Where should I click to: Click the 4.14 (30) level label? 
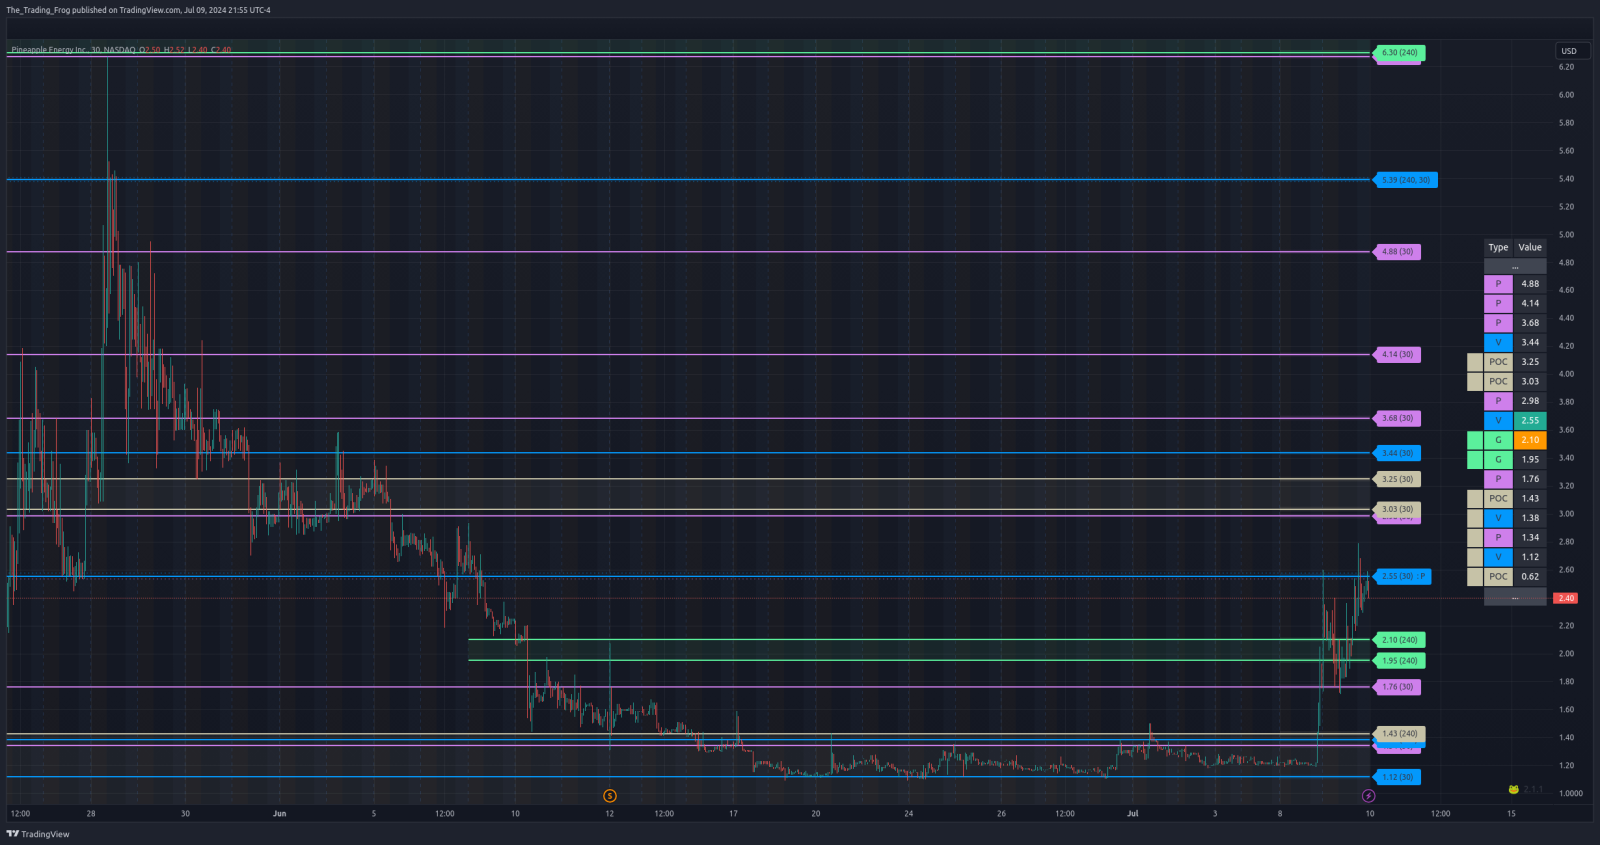coord(1398,355)
